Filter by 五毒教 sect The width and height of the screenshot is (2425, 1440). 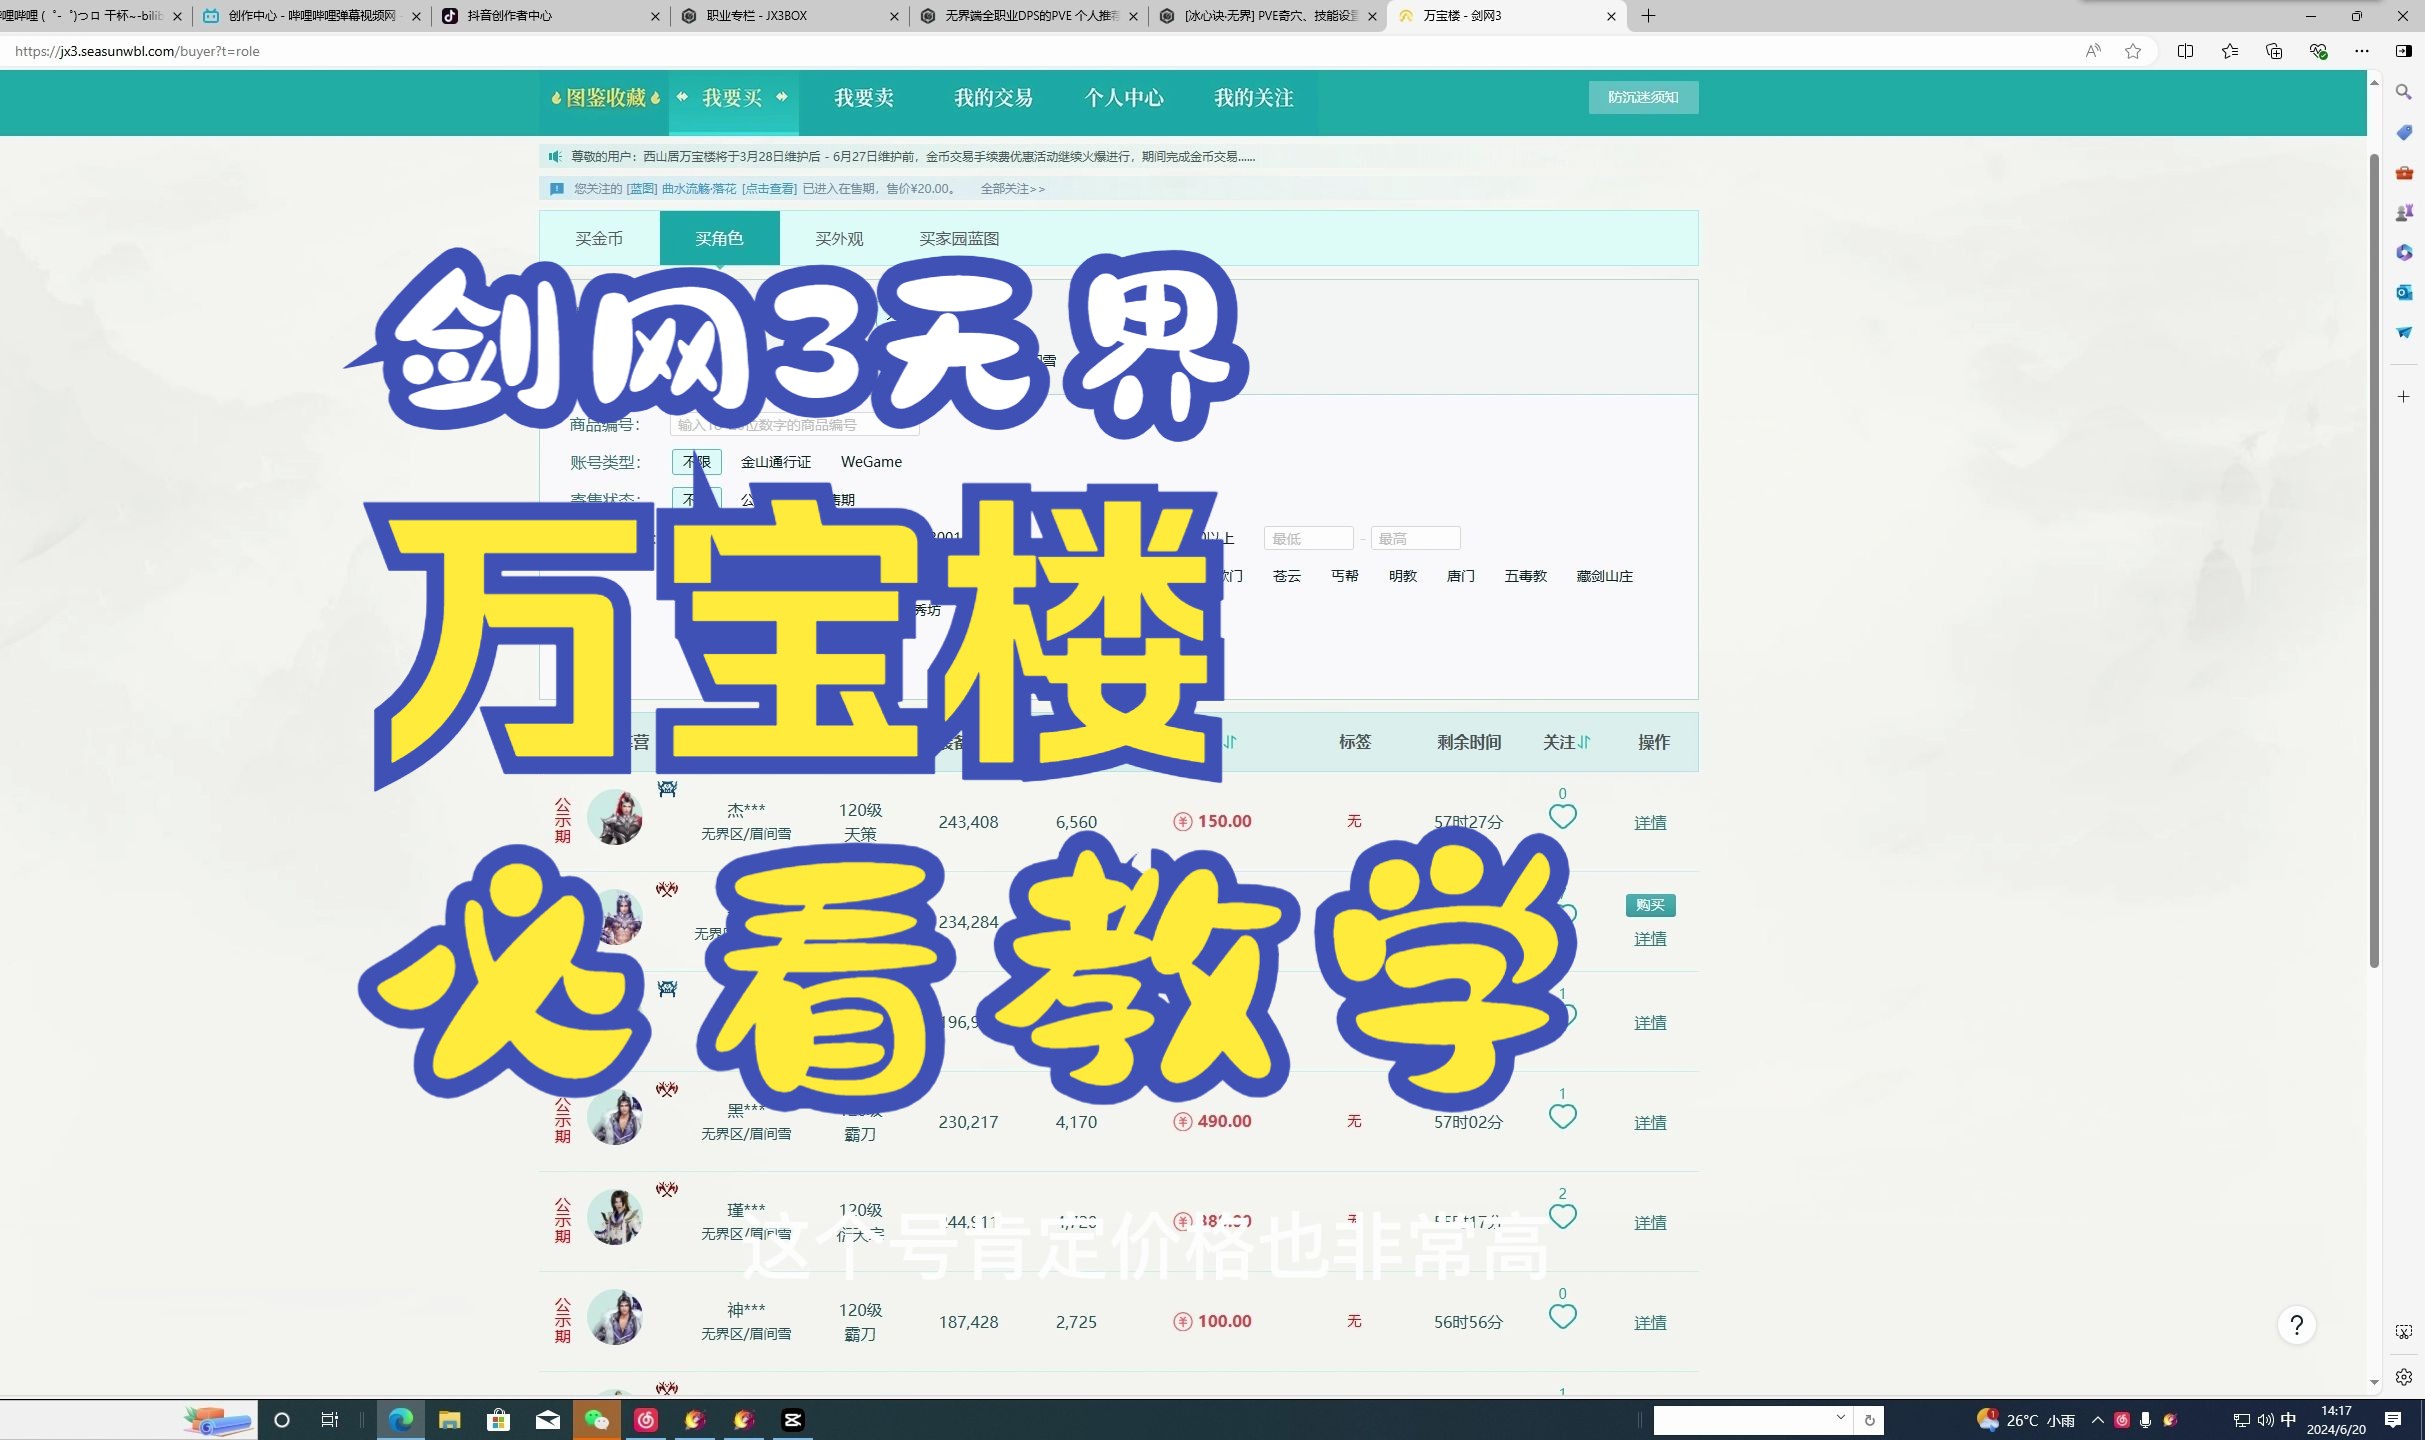click(x=1526, y=576)
